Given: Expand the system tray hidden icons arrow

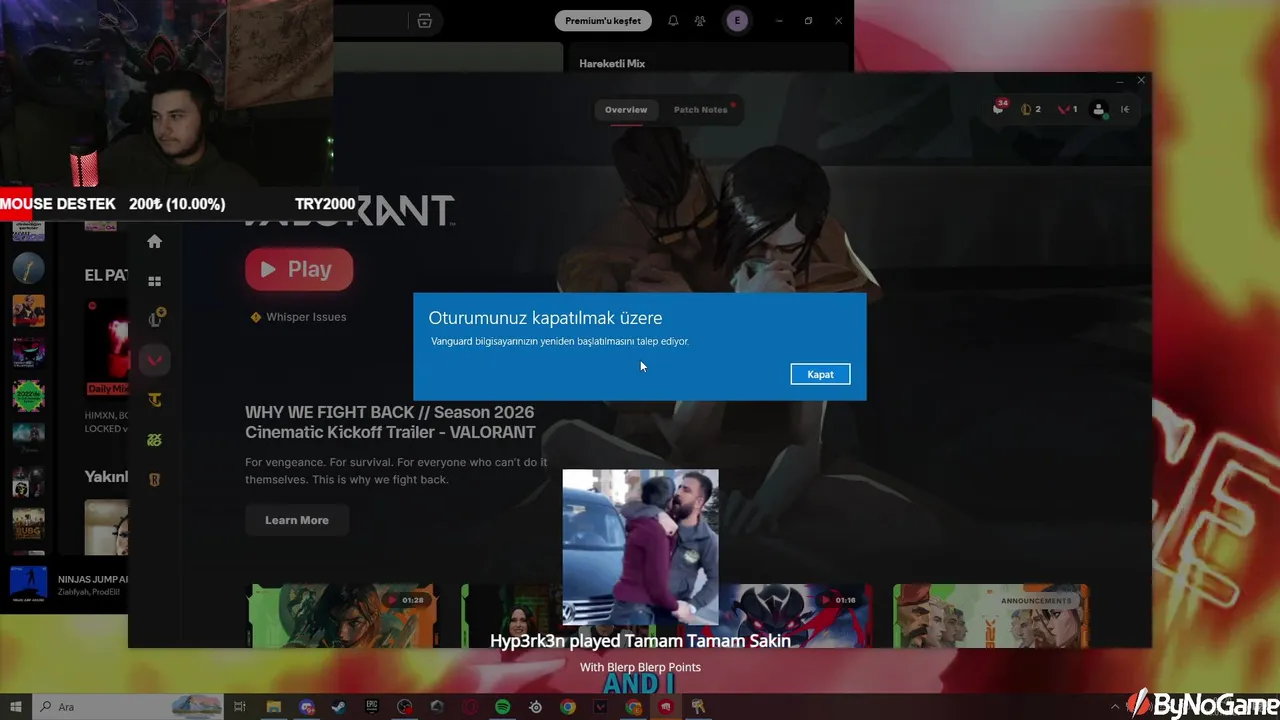Looking at the screenshot, I should [1115, 707].
